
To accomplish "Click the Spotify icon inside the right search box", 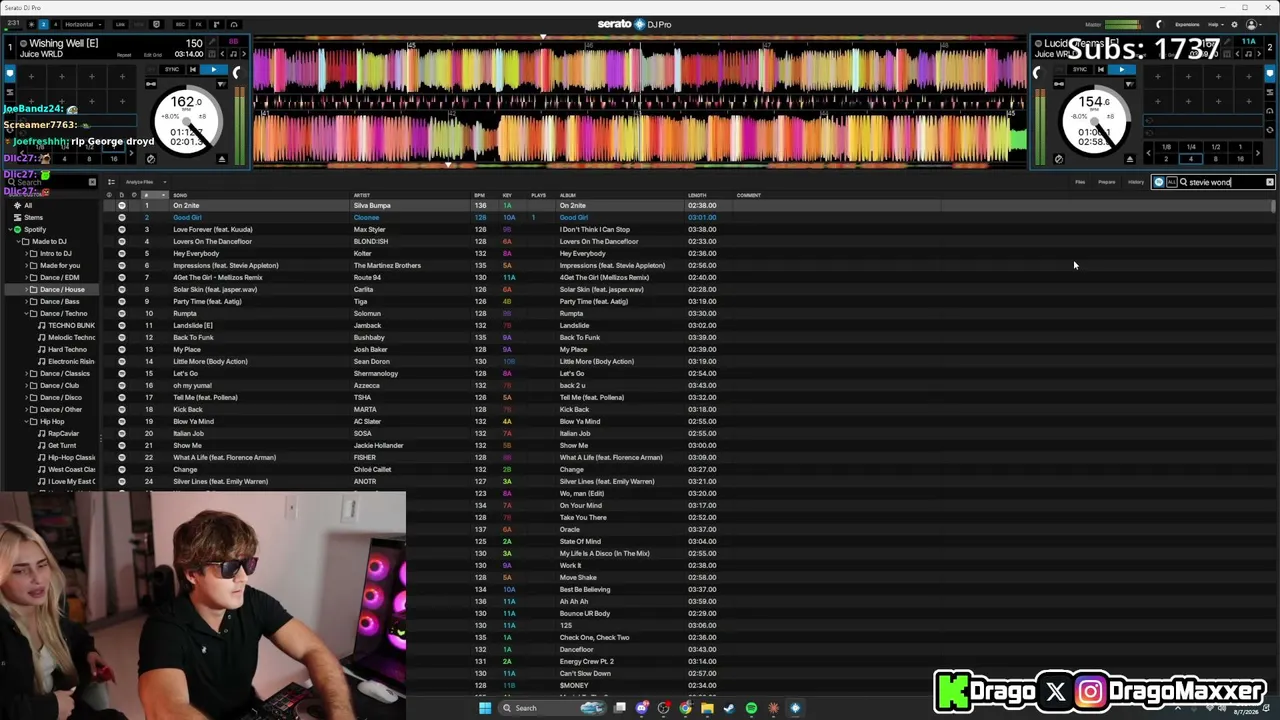I will coord(1159,182).
